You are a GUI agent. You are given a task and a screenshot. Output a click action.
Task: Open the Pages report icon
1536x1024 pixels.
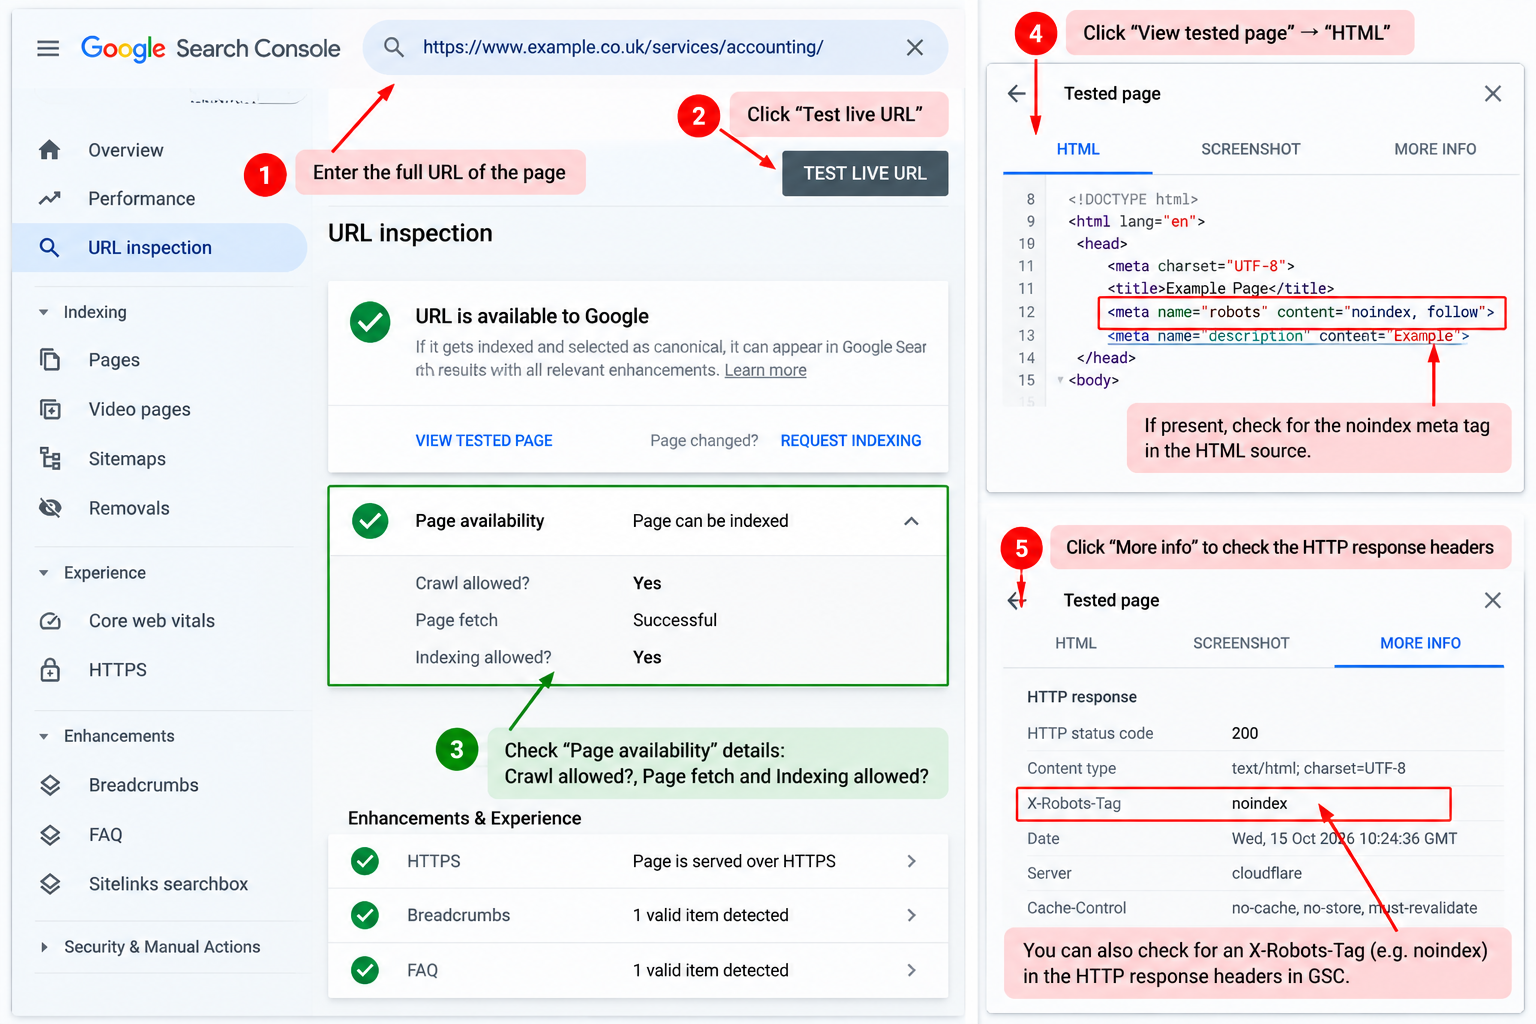coord(50,360)
